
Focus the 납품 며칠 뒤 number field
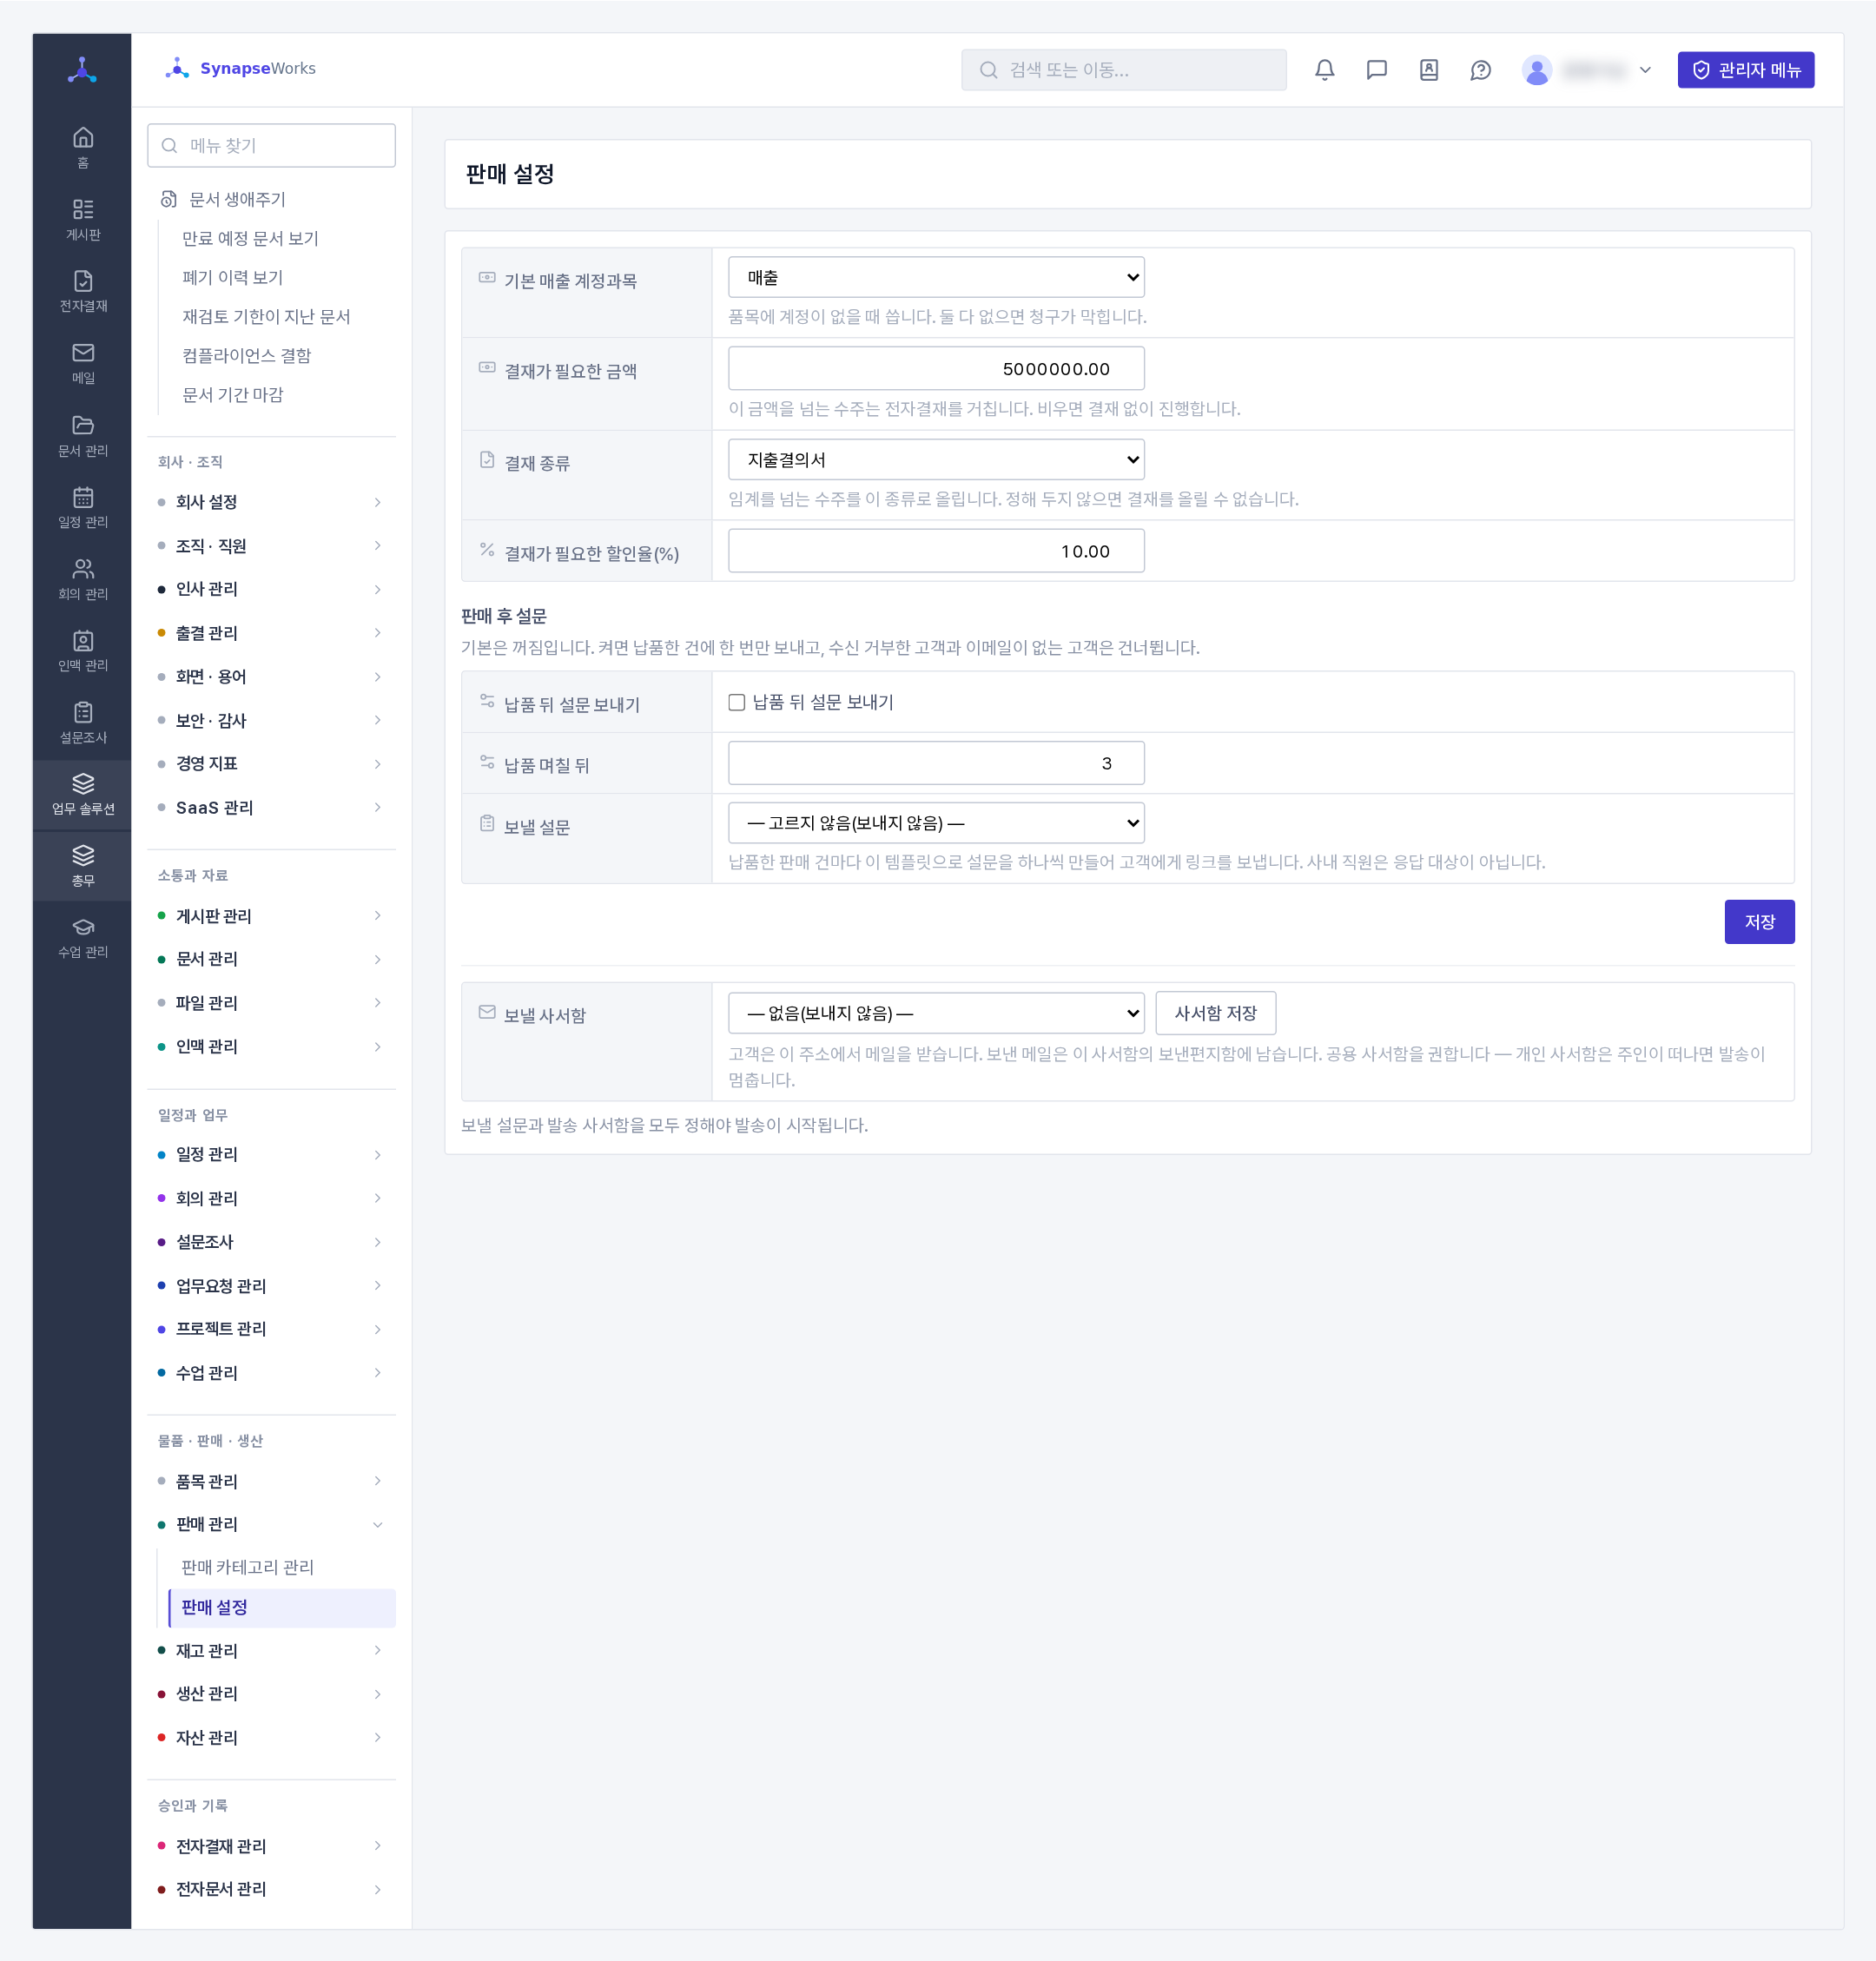tap(936, 763)
